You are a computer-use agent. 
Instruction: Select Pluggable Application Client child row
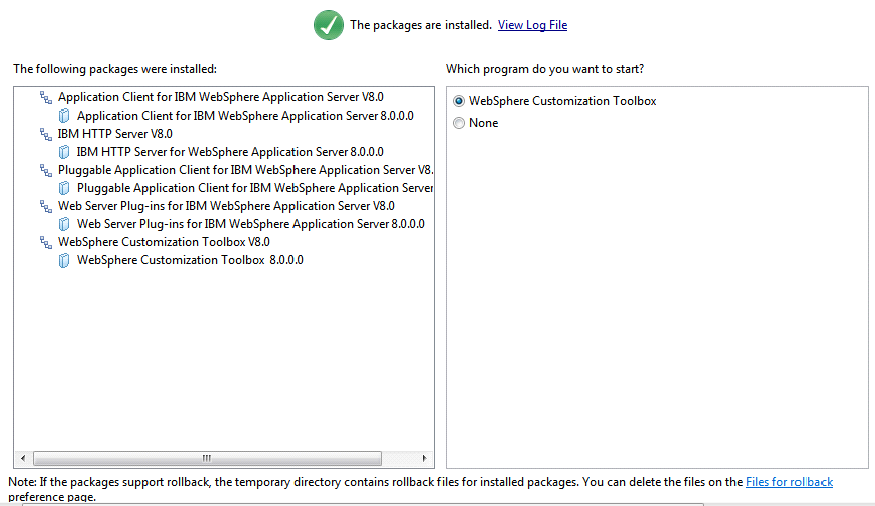(x=255, y=188)
